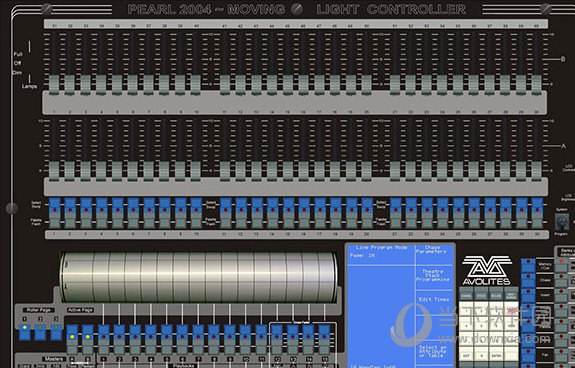Hit grey Palette/Flash button above number 25
The height and width of the screenshot is (368, 575).
458,222
